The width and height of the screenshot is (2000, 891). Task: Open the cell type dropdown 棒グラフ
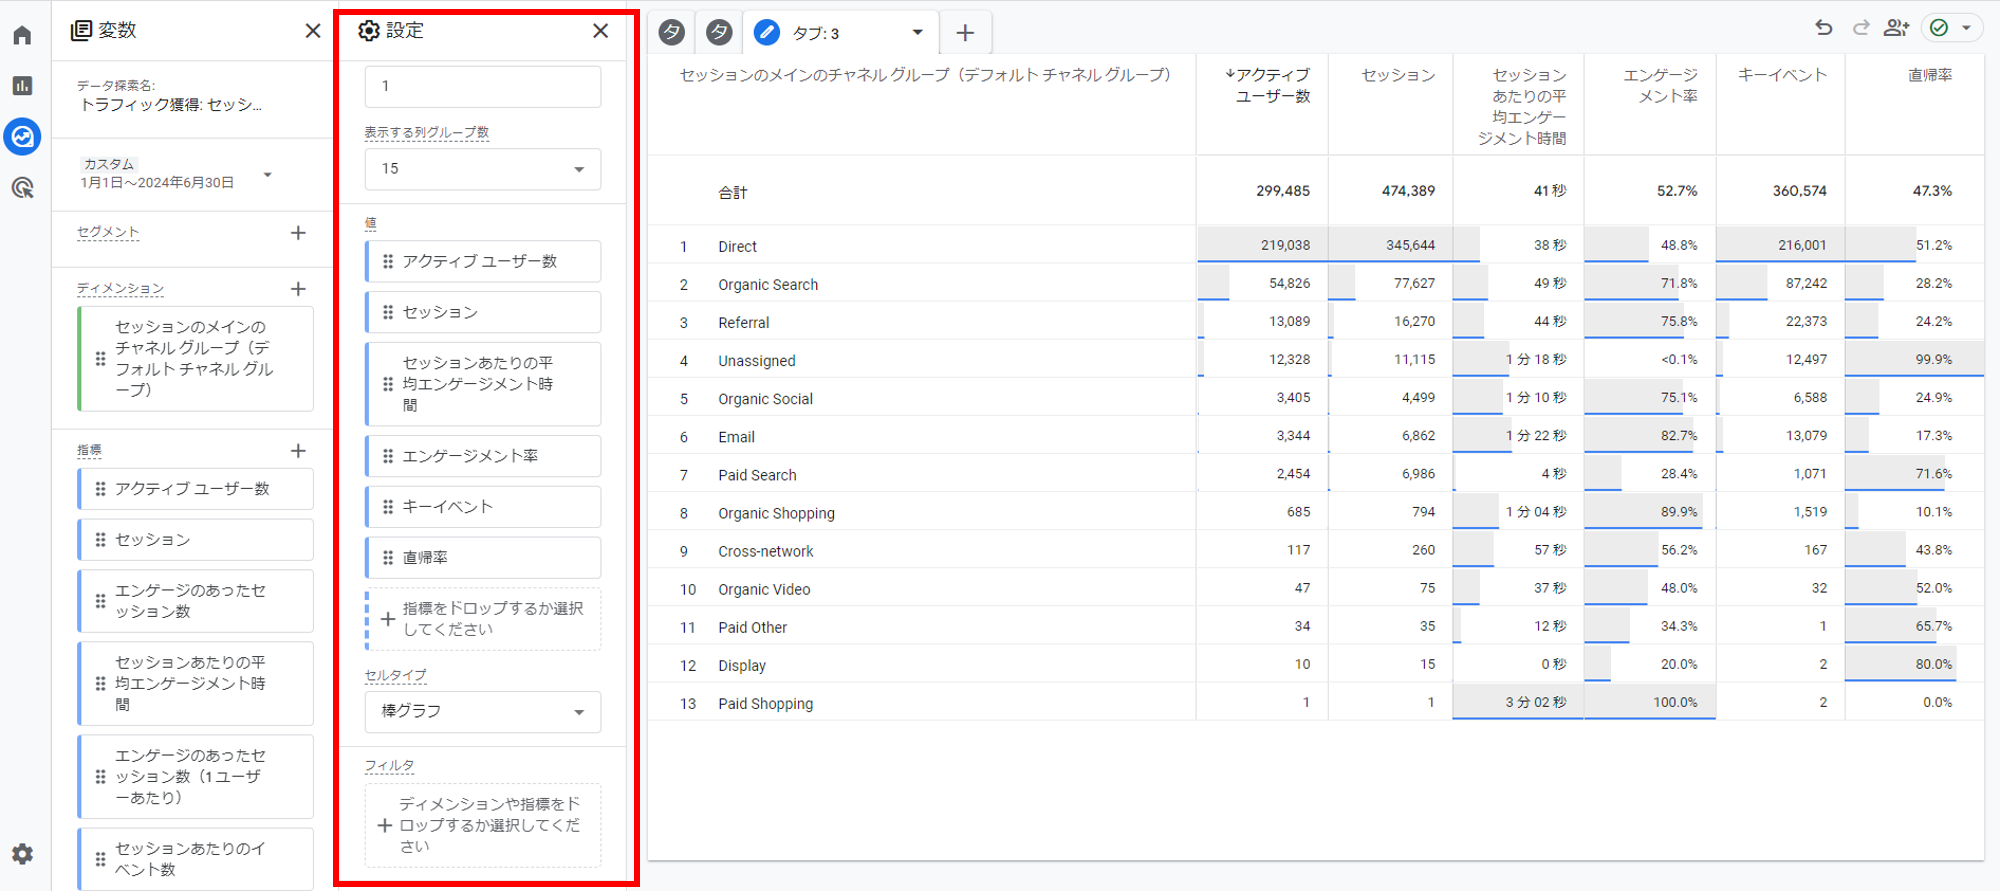point(483,711)
